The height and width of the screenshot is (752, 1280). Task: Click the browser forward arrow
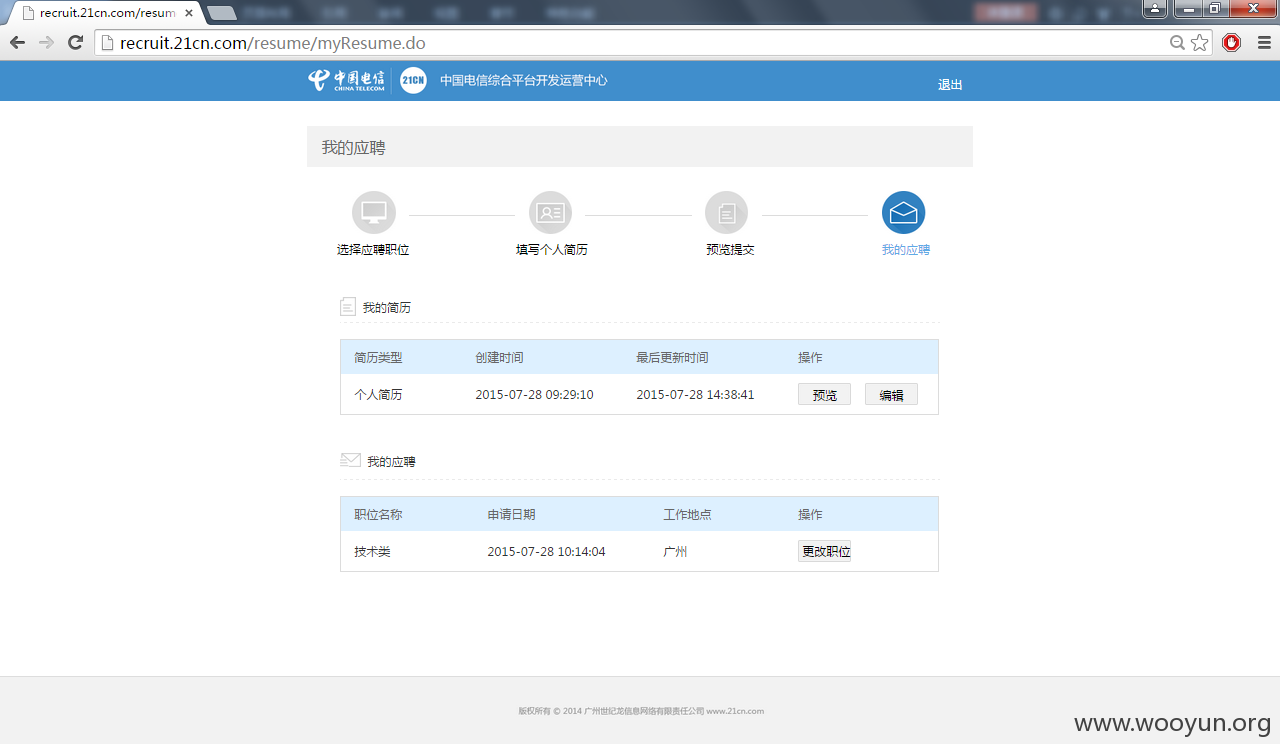(x=46, y=43)
